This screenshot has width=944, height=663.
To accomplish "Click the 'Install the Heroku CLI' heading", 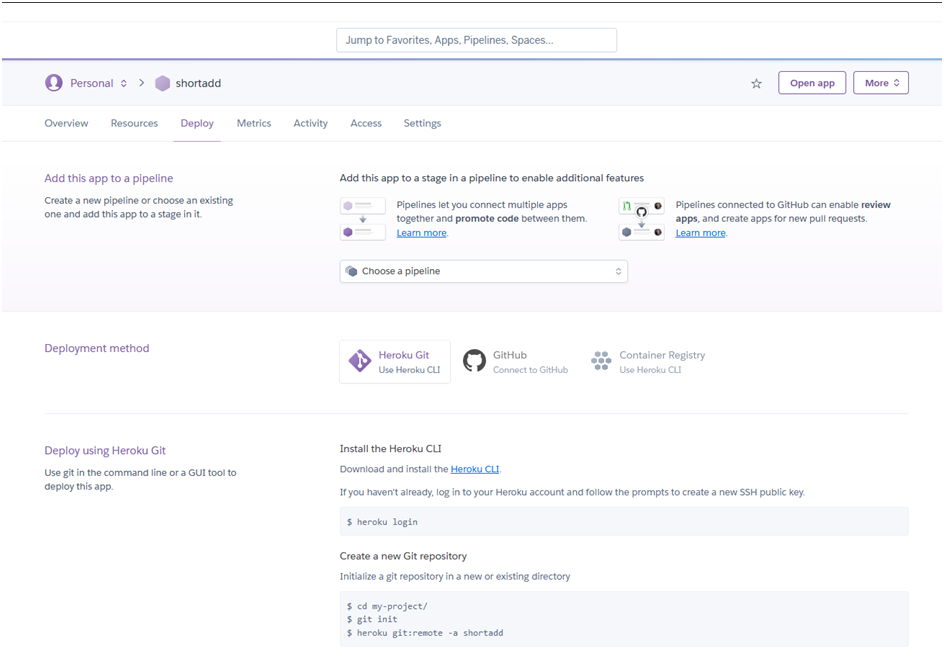I will click(x=390, y=449).
